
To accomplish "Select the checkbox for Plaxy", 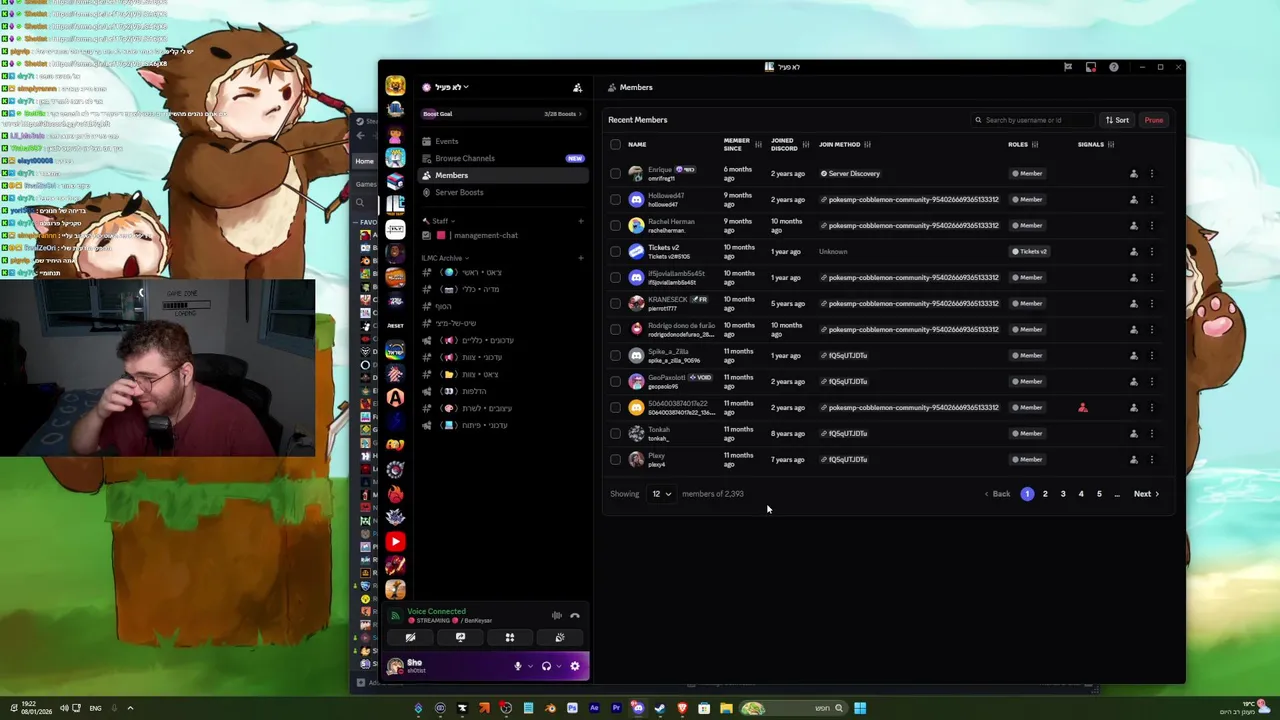I will 615,459.
